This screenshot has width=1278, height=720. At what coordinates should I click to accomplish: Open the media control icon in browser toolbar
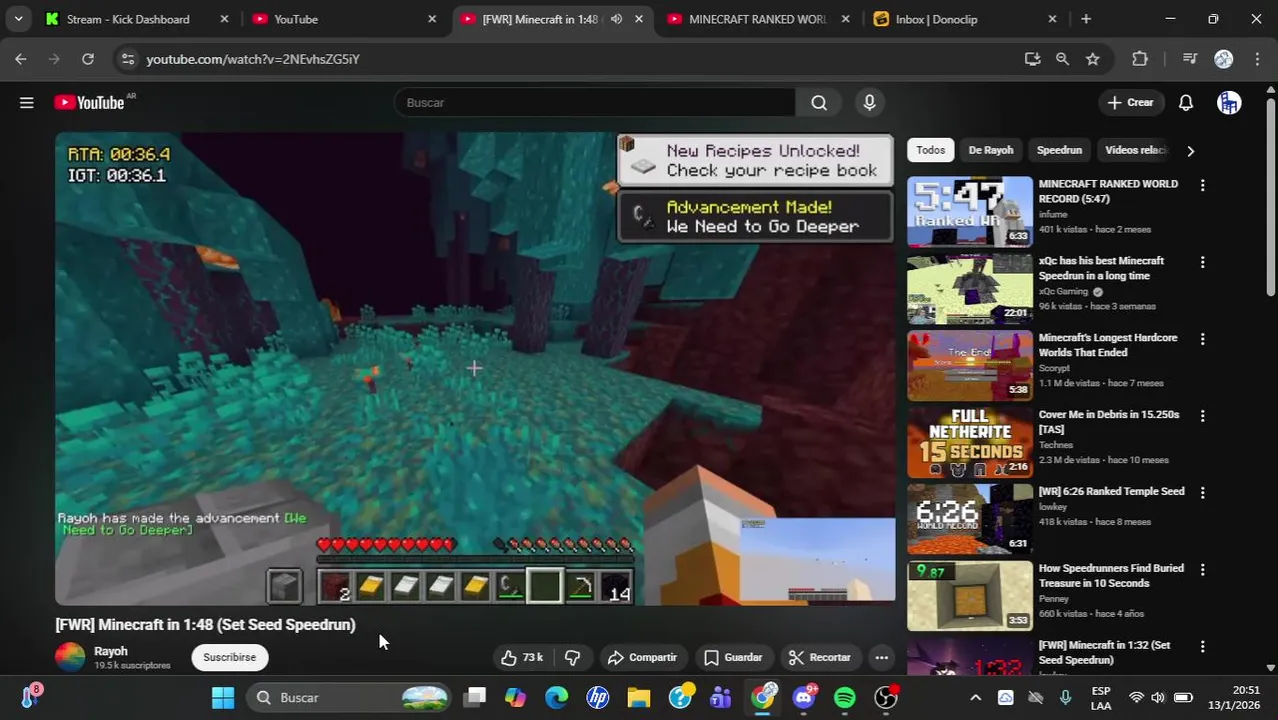(1189, 59)
